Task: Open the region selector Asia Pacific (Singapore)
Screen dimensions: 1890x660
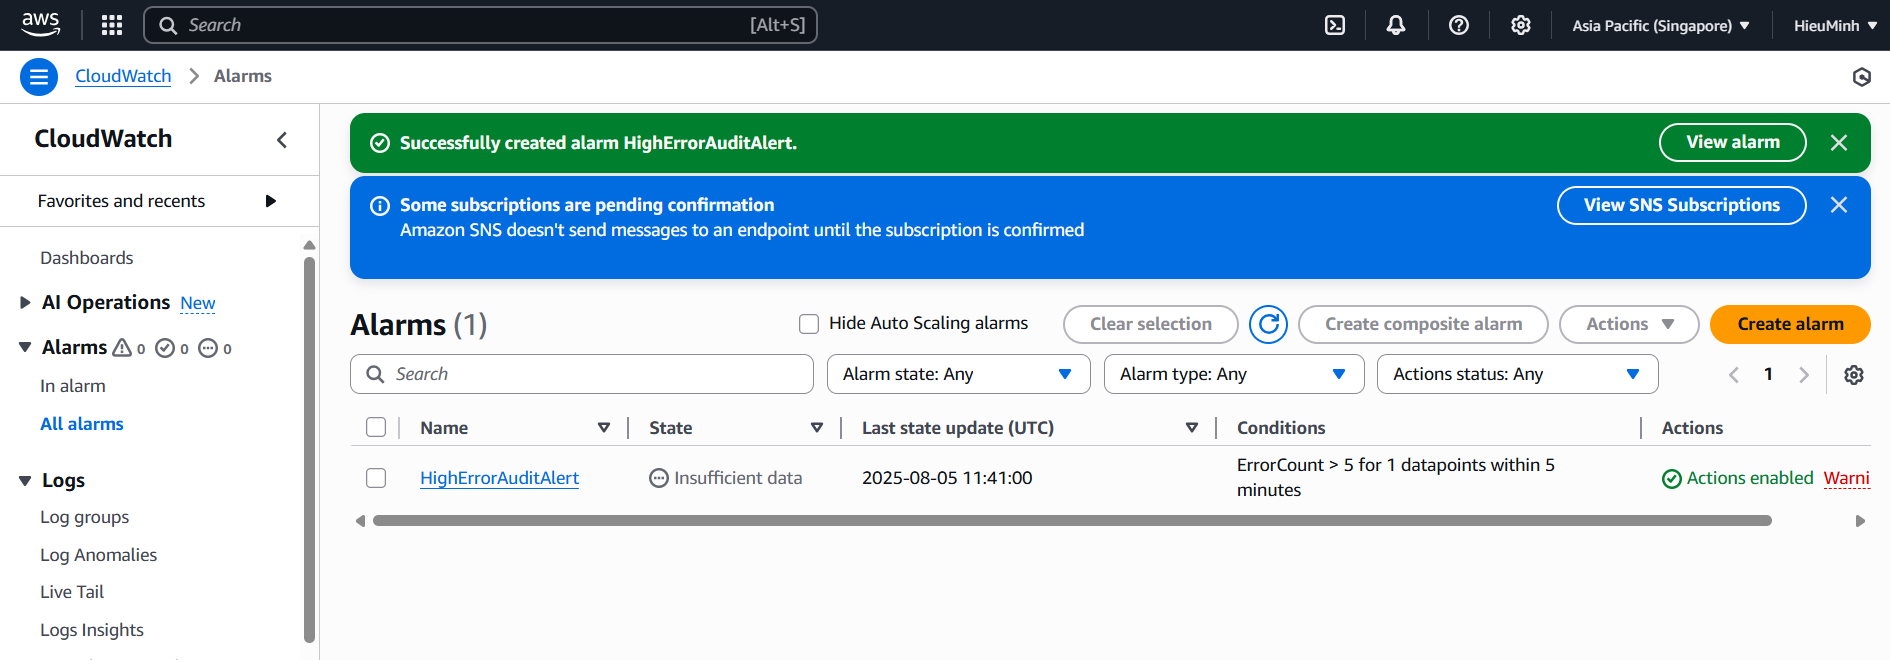Action: click(x=1661, y=26)
